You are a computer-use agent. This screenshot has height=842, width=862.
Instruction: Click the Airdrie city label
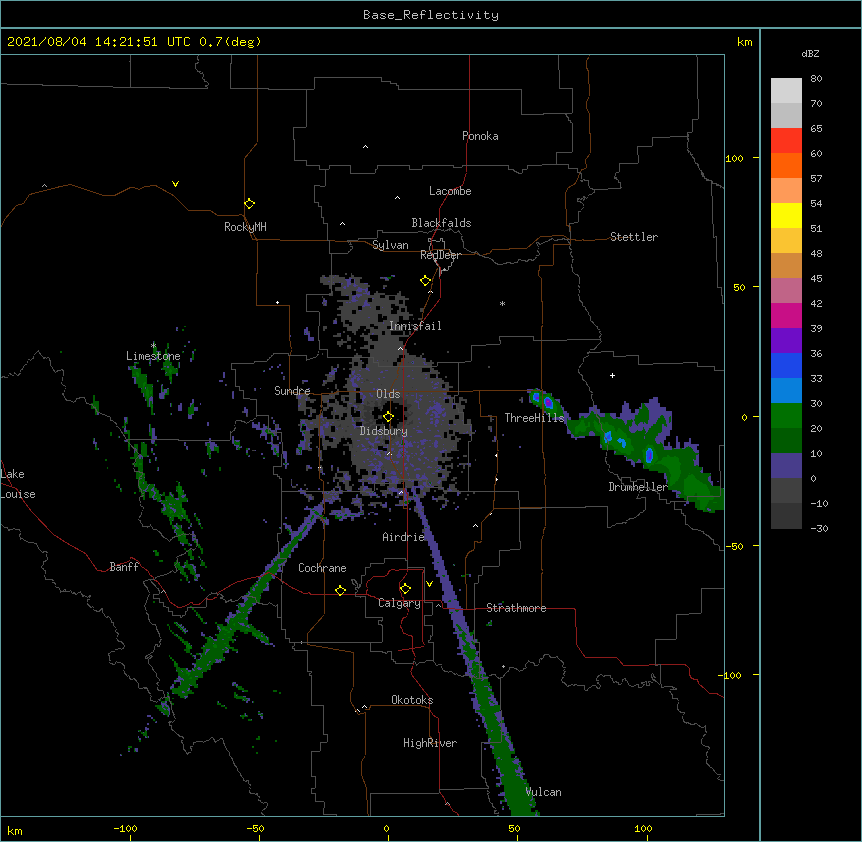[x=403, y=537]
